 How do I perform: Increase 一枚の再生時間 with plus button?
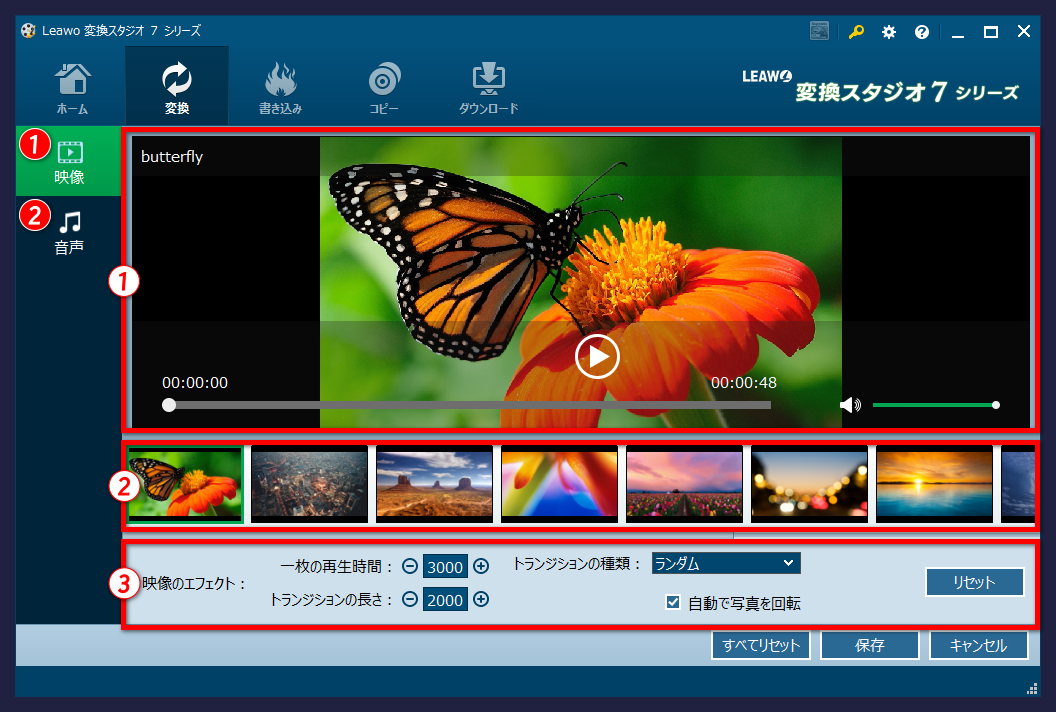pos(481,566)
